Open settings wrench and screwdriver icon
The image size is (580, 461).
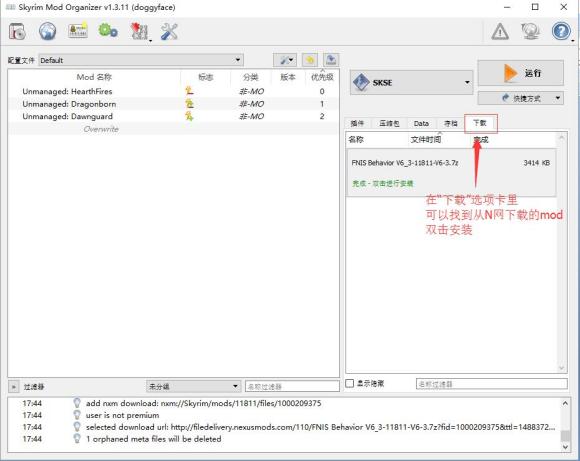click(x=169, y=31)
